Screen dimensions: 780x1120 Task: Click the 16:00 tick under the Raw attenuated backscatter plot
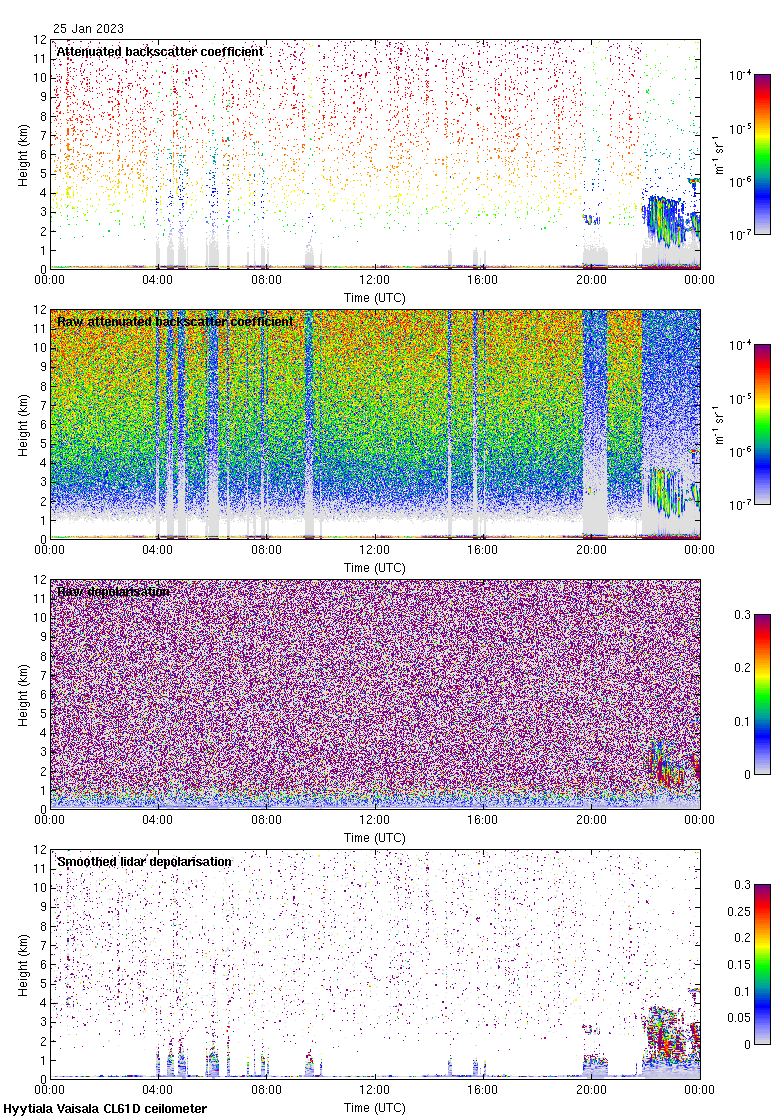(483, 550)
